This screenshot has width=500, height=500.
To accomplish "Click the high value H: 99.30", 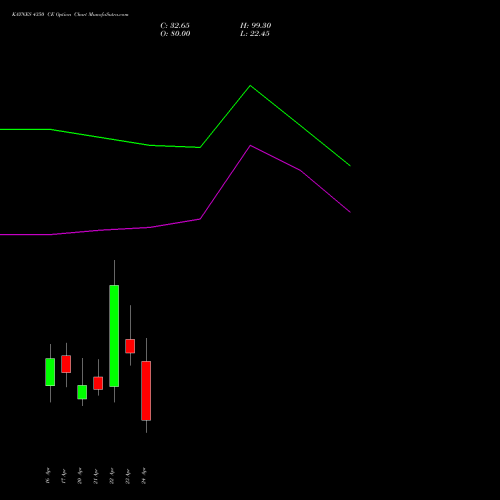I will pos(256,26).
